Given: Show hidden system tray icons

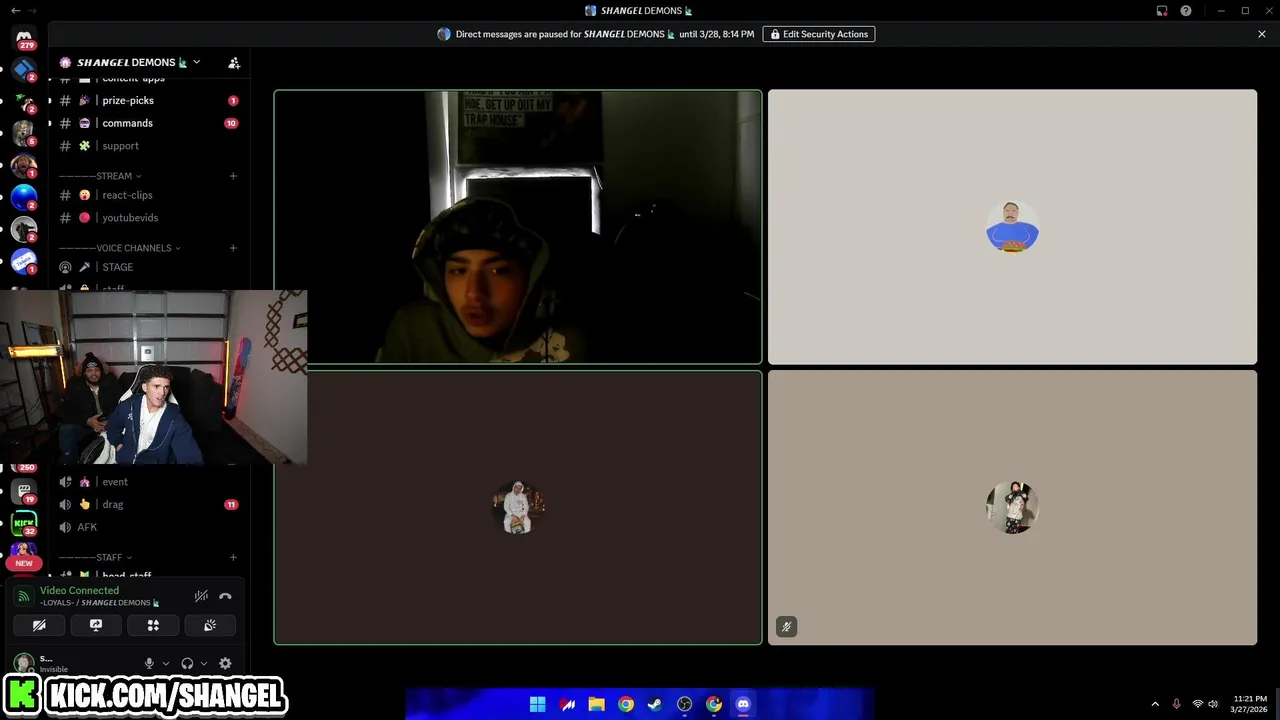Looking at the screenshot, I should [1155, 704].
